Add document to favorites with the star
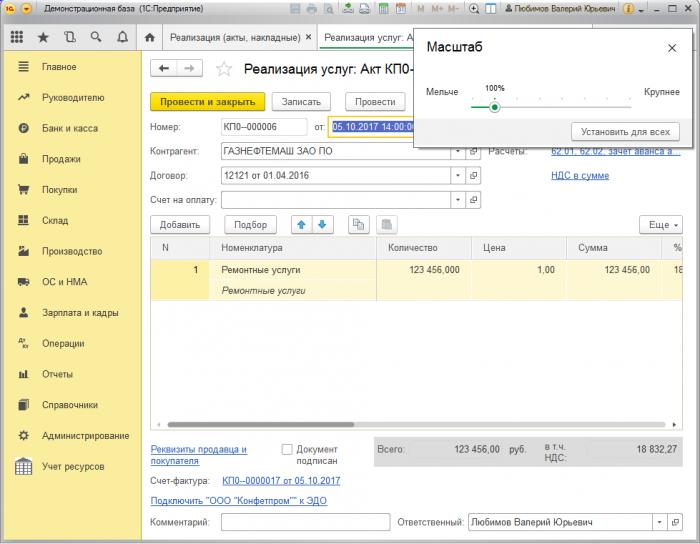700x544 pixels. [x=224, y=69]
